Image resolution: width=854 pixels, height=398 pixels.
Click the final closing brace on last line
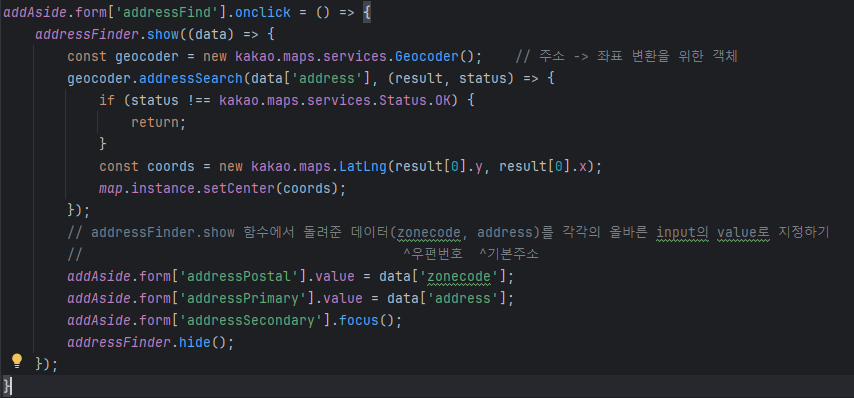(x=7, y=386)
